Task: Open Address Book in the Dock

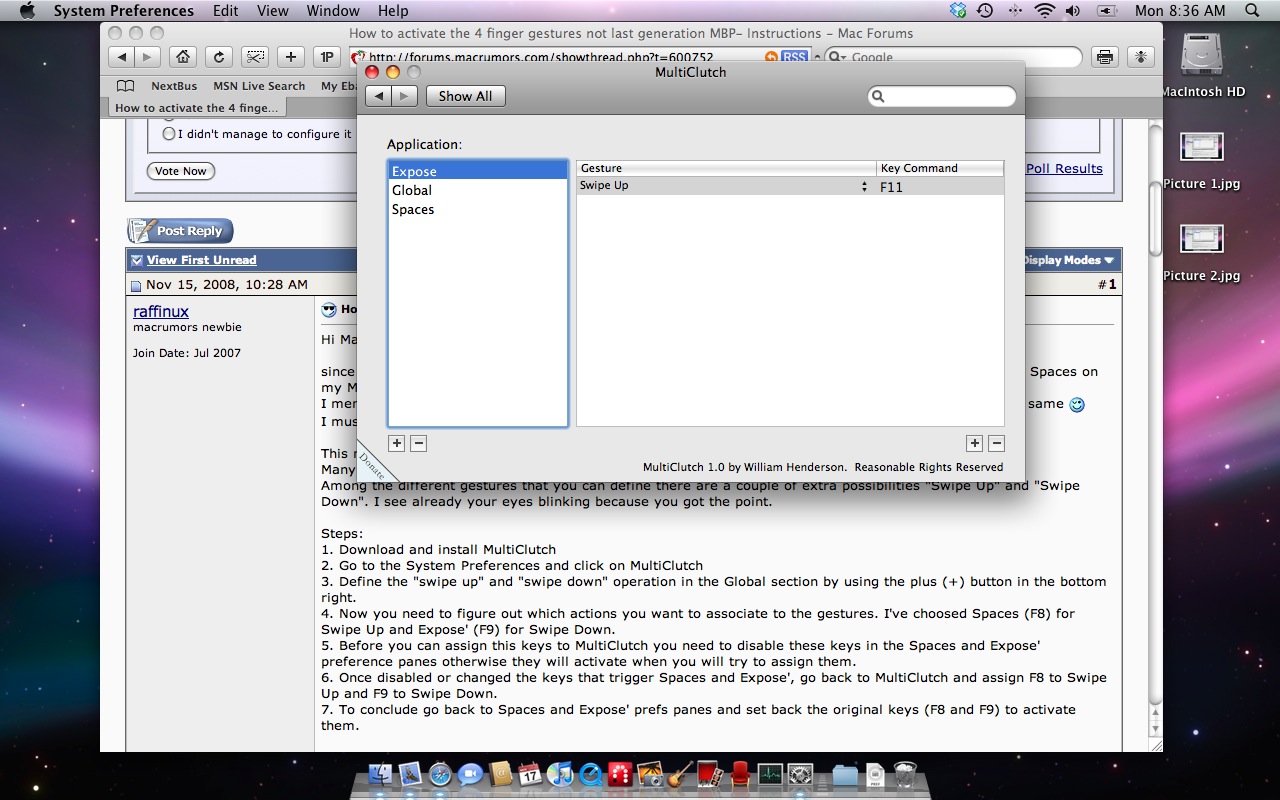Action: tap(501, 774)
